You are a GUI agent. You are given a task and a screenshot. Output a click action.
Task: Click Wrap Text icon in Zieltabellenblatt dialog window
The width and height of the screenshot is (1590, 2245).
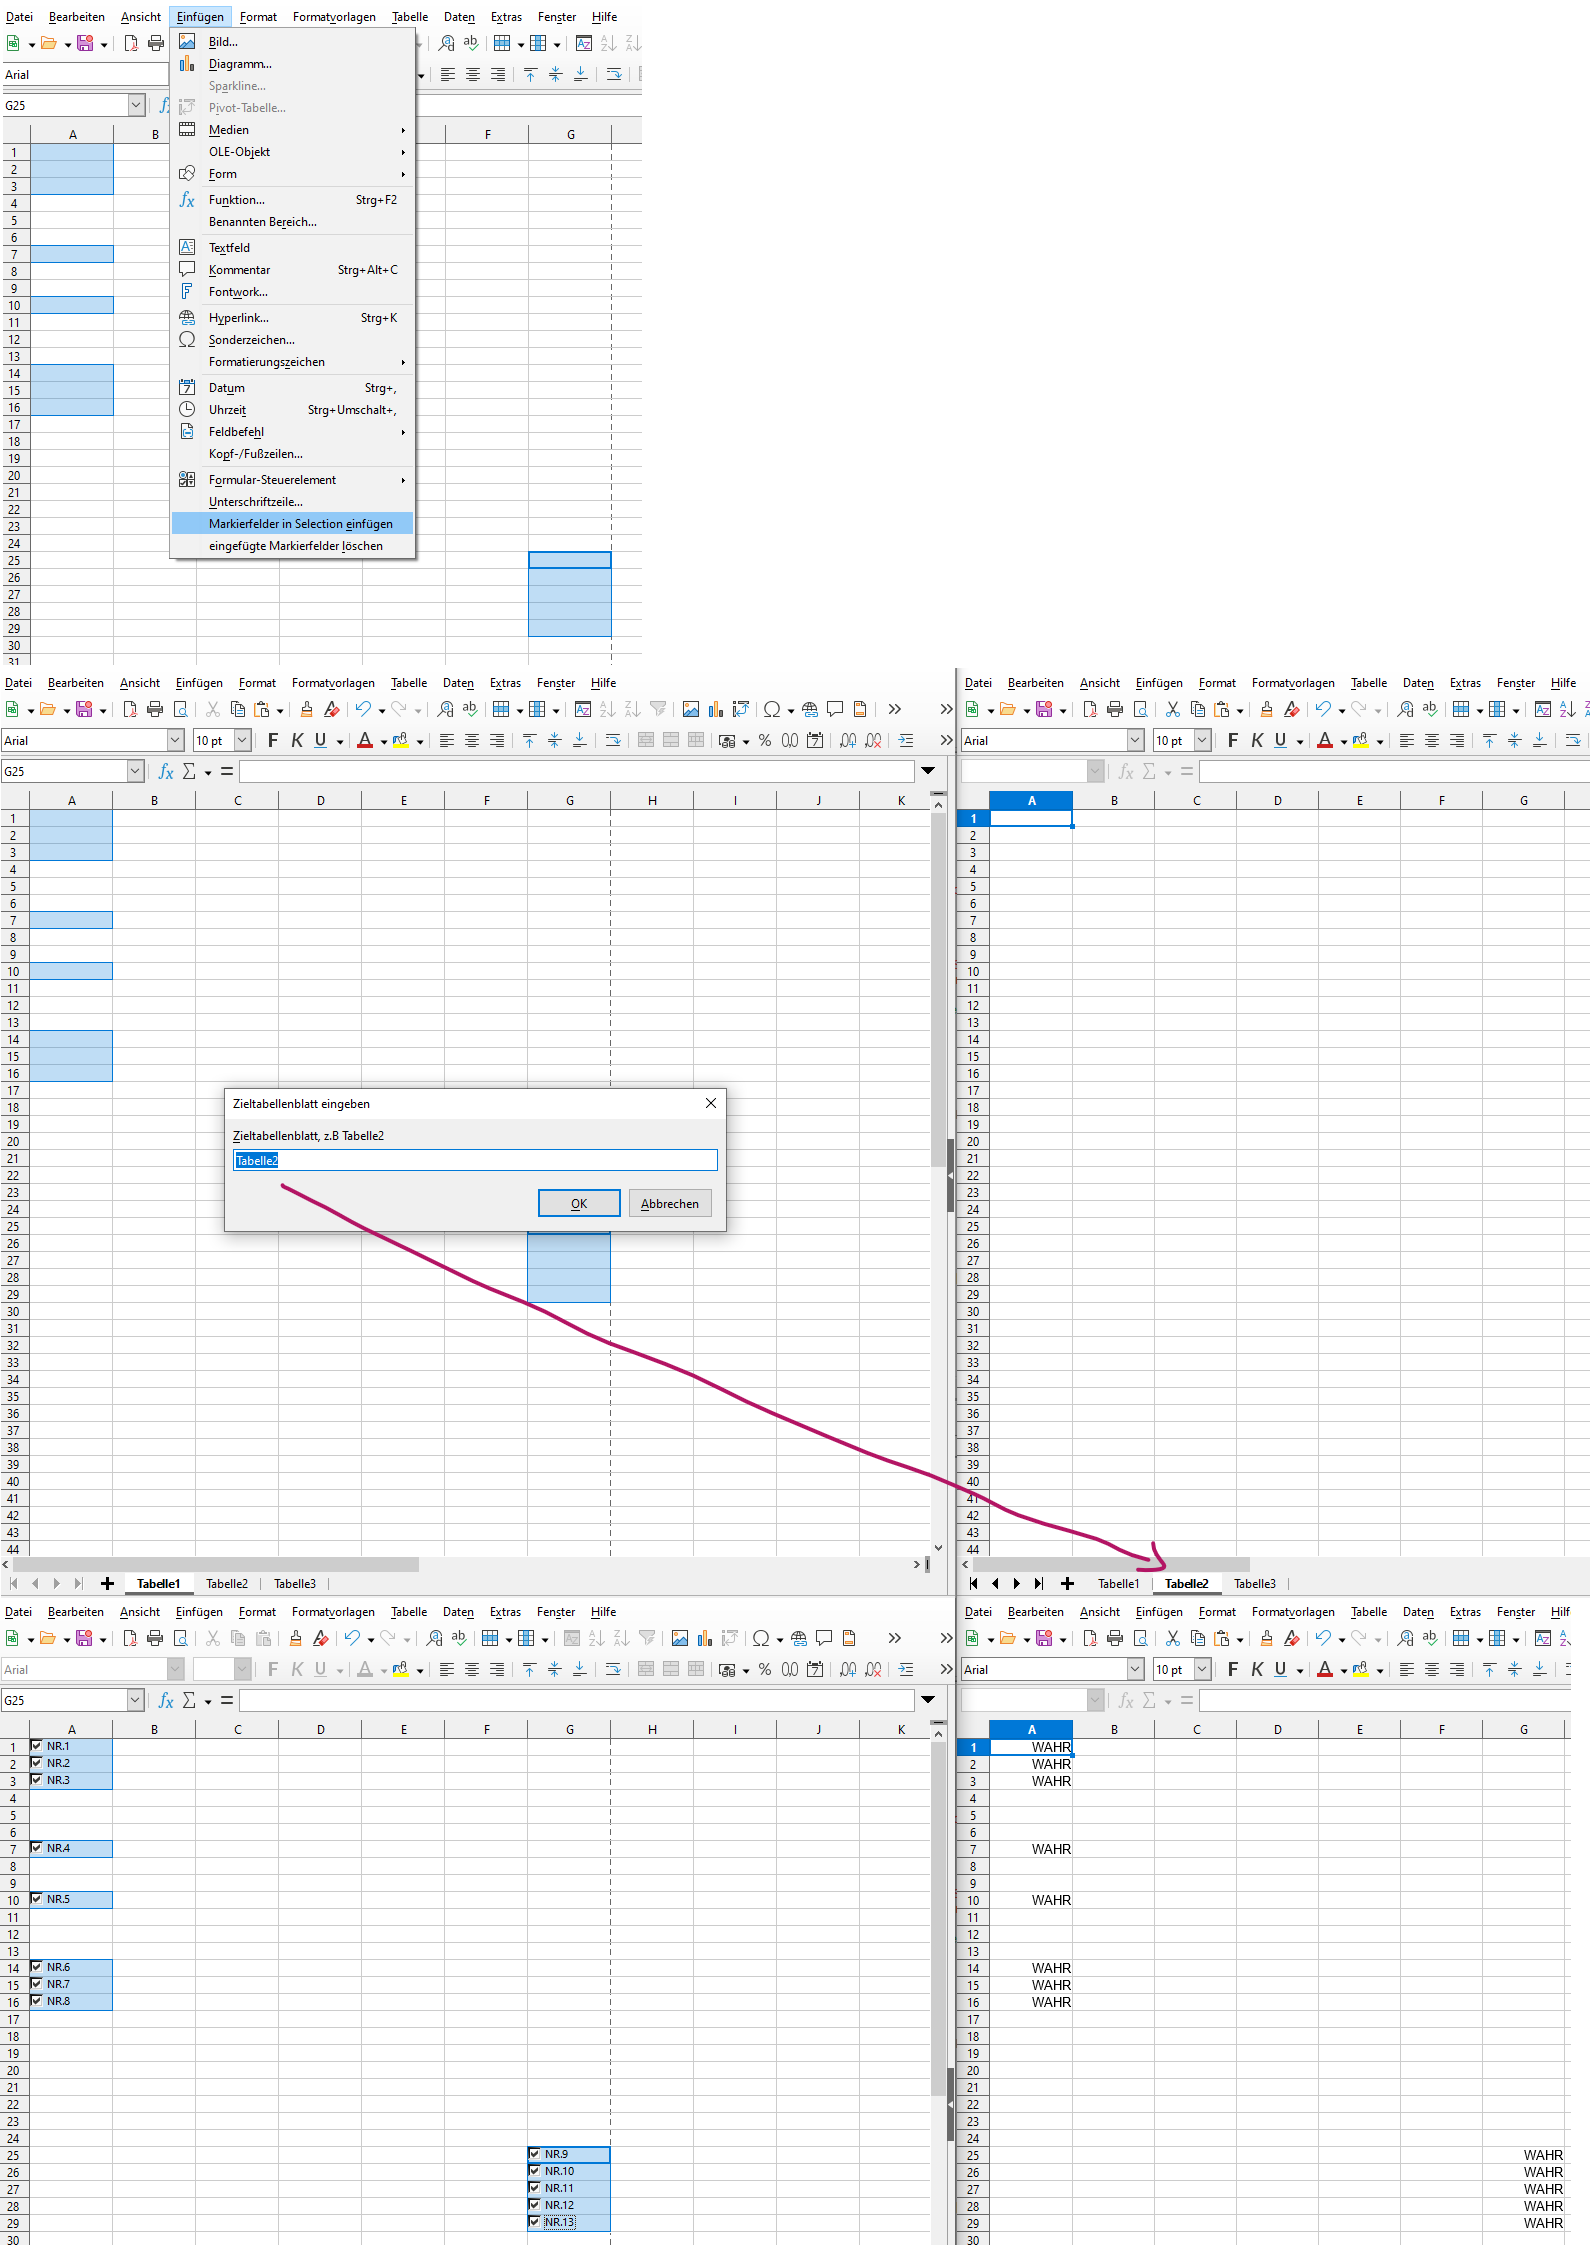tap(613, 740)
